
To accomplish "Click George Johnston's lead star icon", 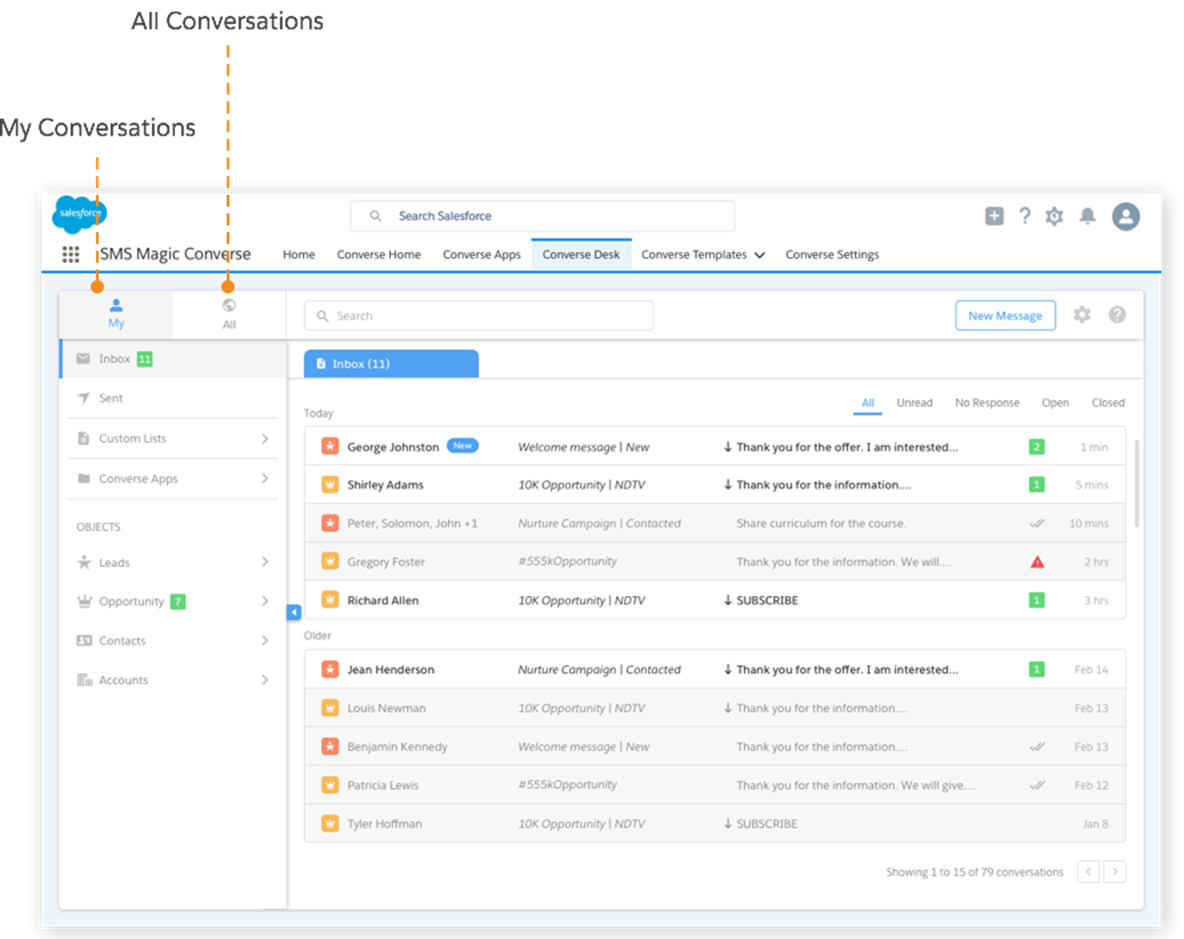I will pos(330,446).
